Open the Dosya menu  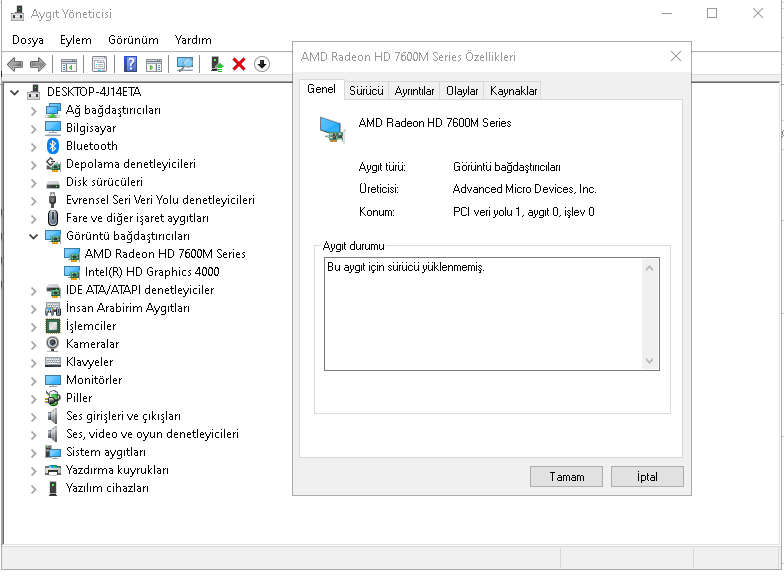pos(28,40)
